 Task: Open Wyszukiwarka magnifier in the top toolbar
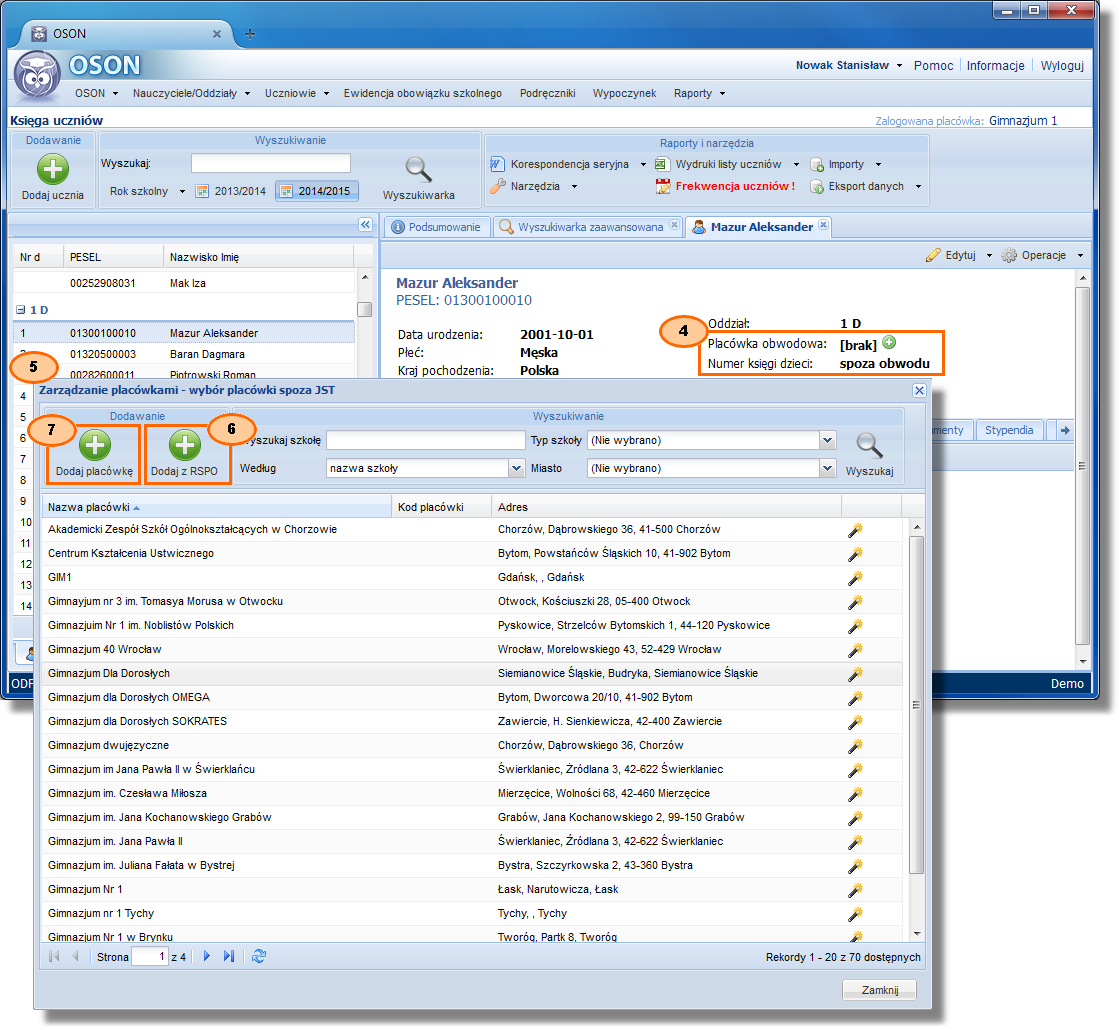pos(418,169)
